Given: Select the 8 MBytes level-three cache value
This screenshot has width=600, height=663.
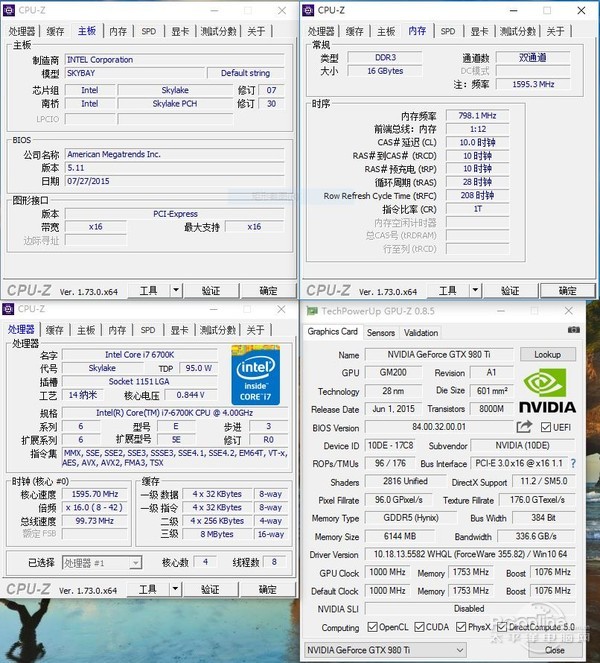Looking at the screenshot, I should pyautogui.click(x=217, y=534).
